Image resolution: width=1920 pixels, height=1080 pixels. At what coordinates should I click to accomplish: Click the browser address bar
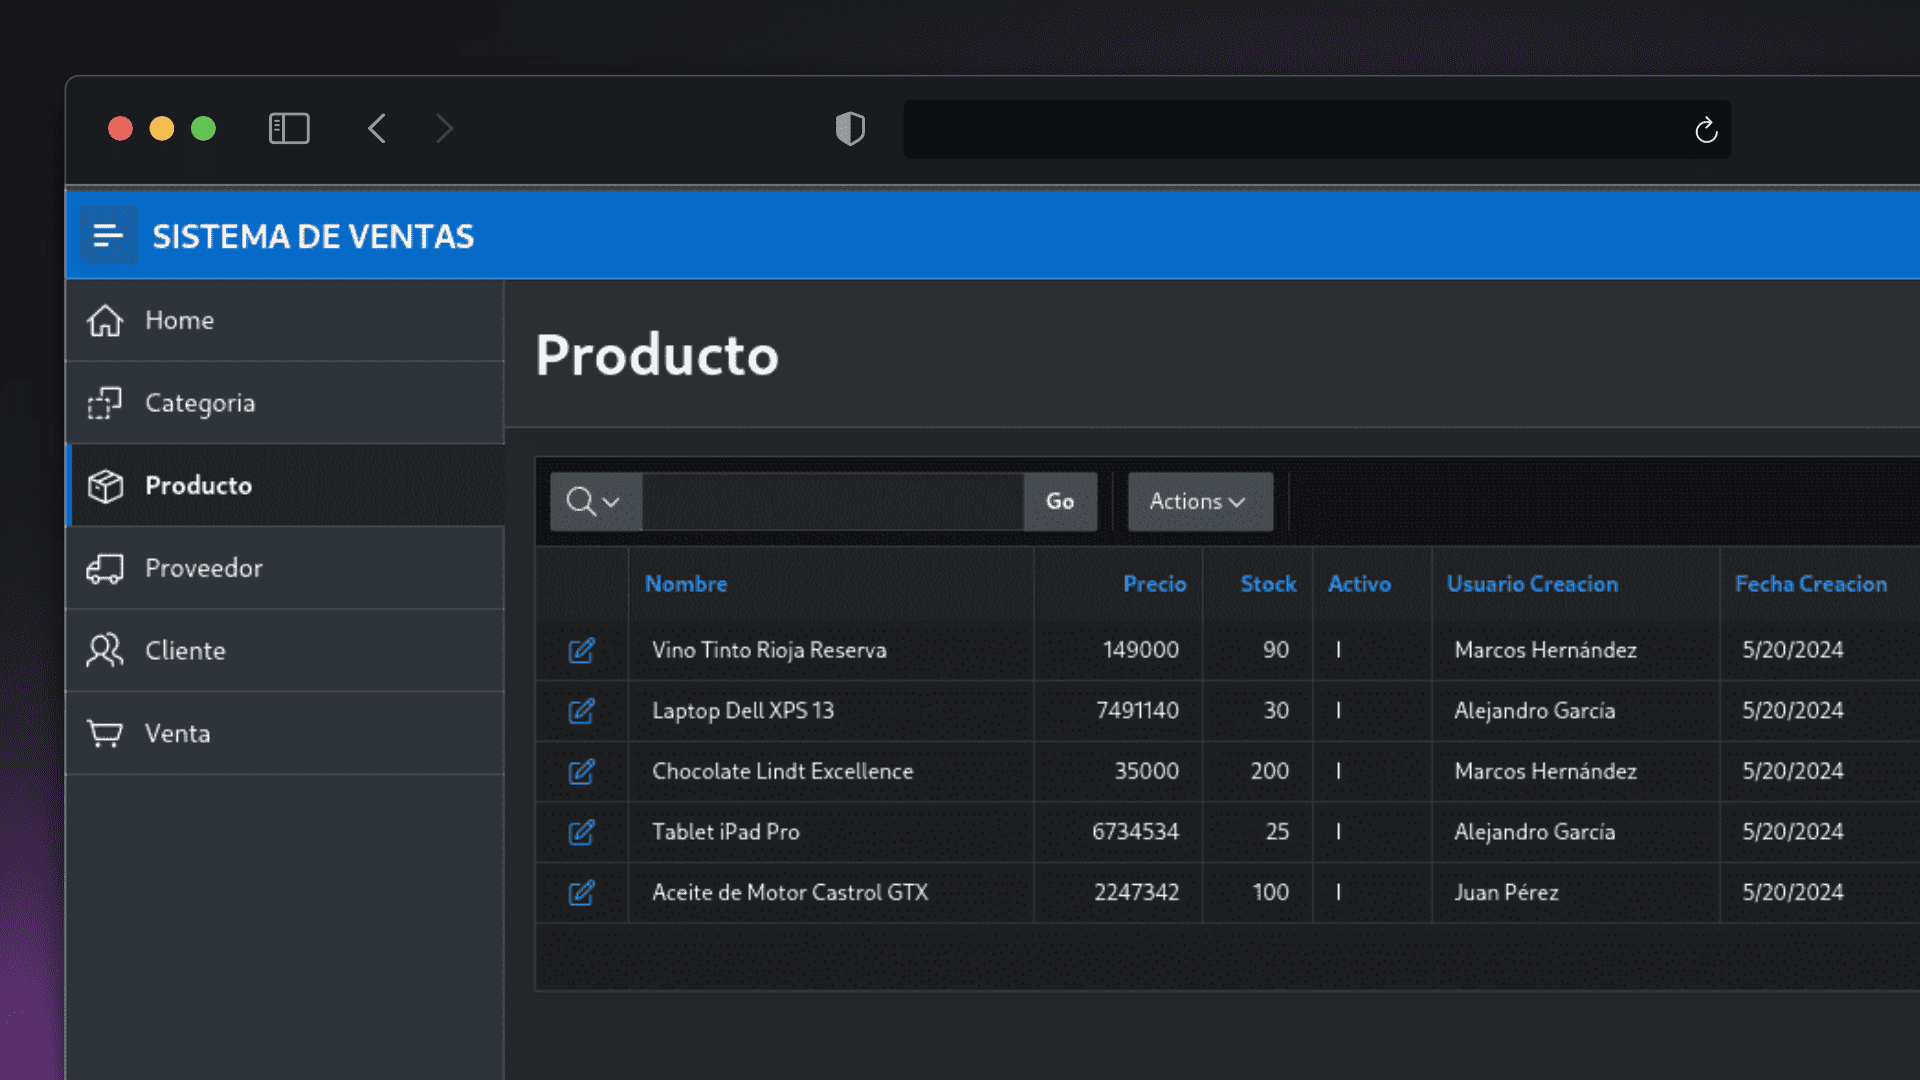pos(1317,129)
